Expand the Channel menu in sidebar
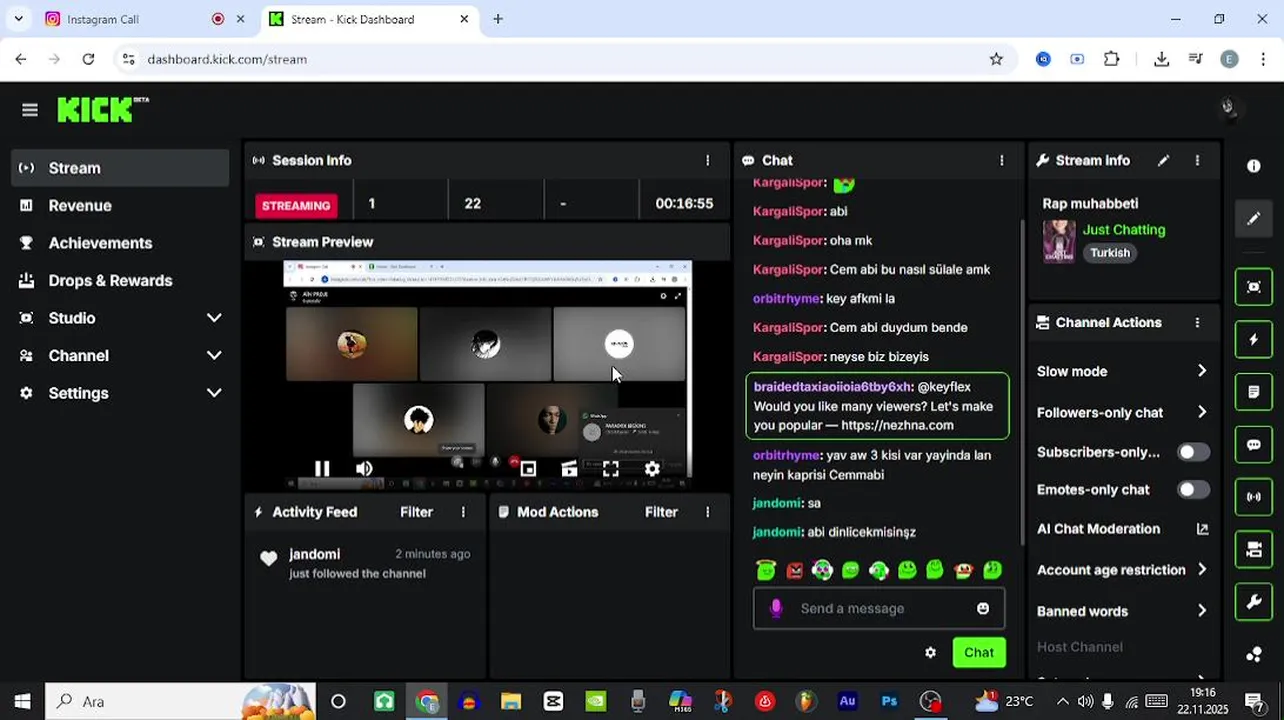 point(214,356)
